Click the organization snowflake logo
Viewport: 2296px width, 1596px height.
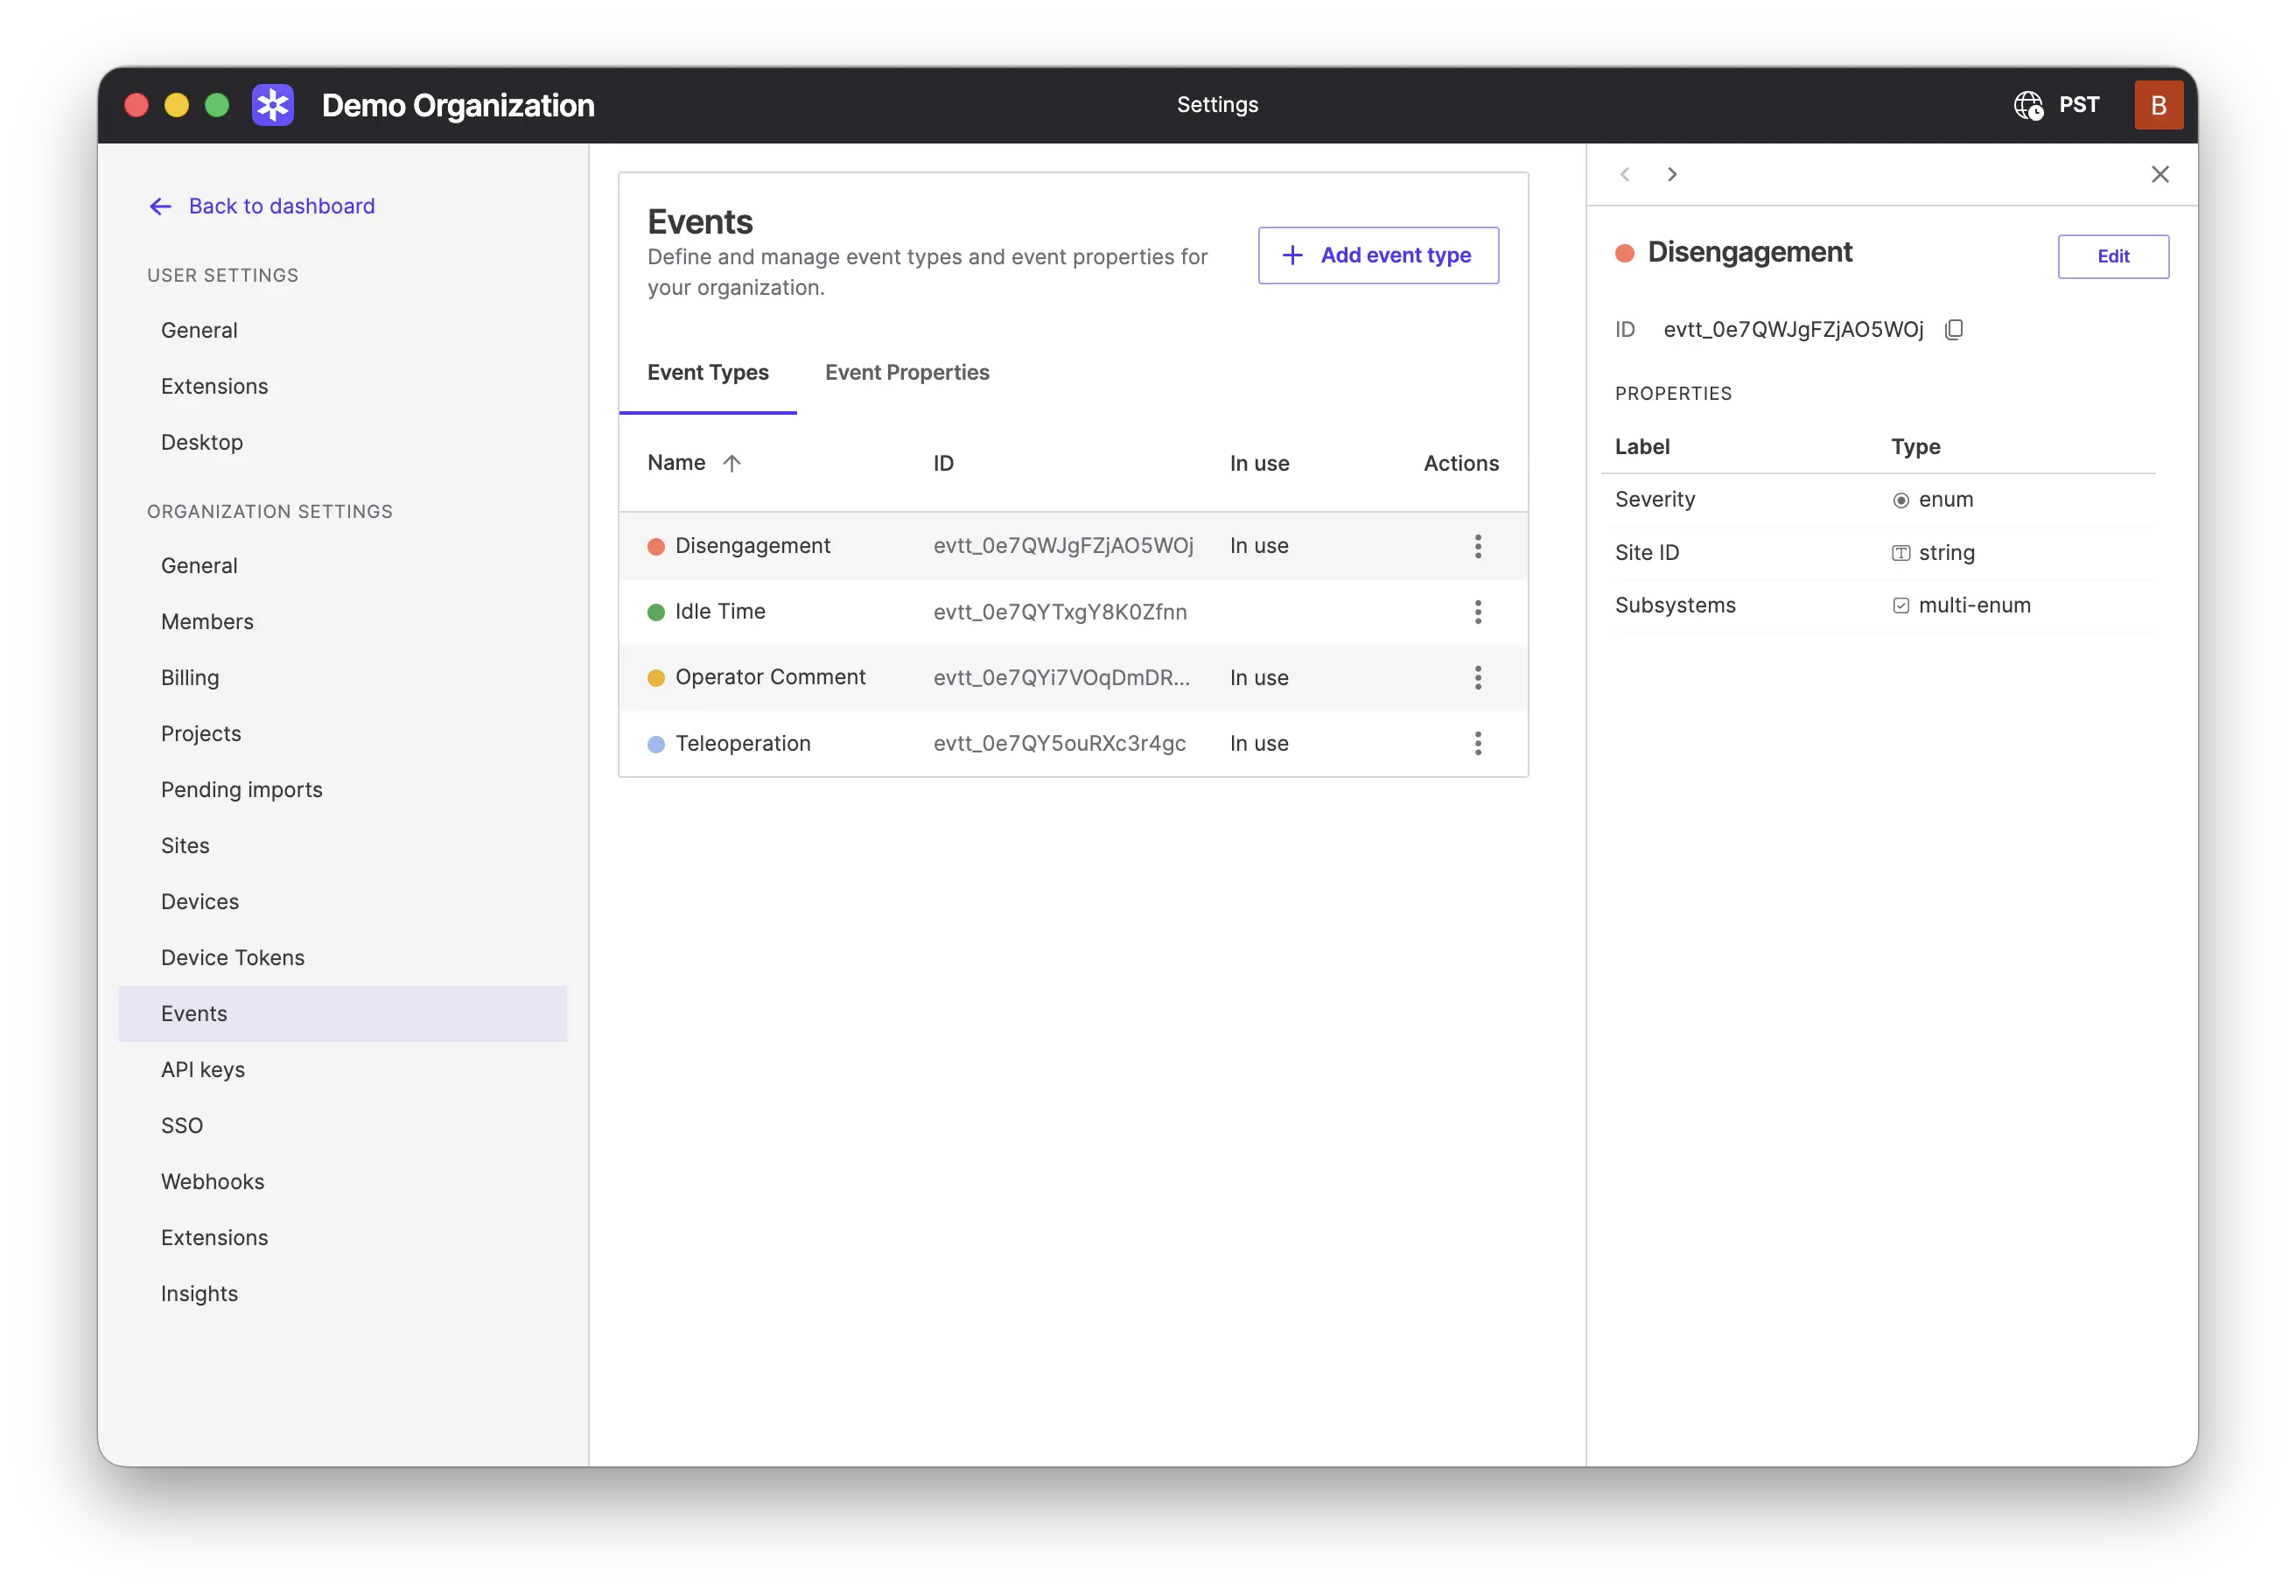(272, 105)
